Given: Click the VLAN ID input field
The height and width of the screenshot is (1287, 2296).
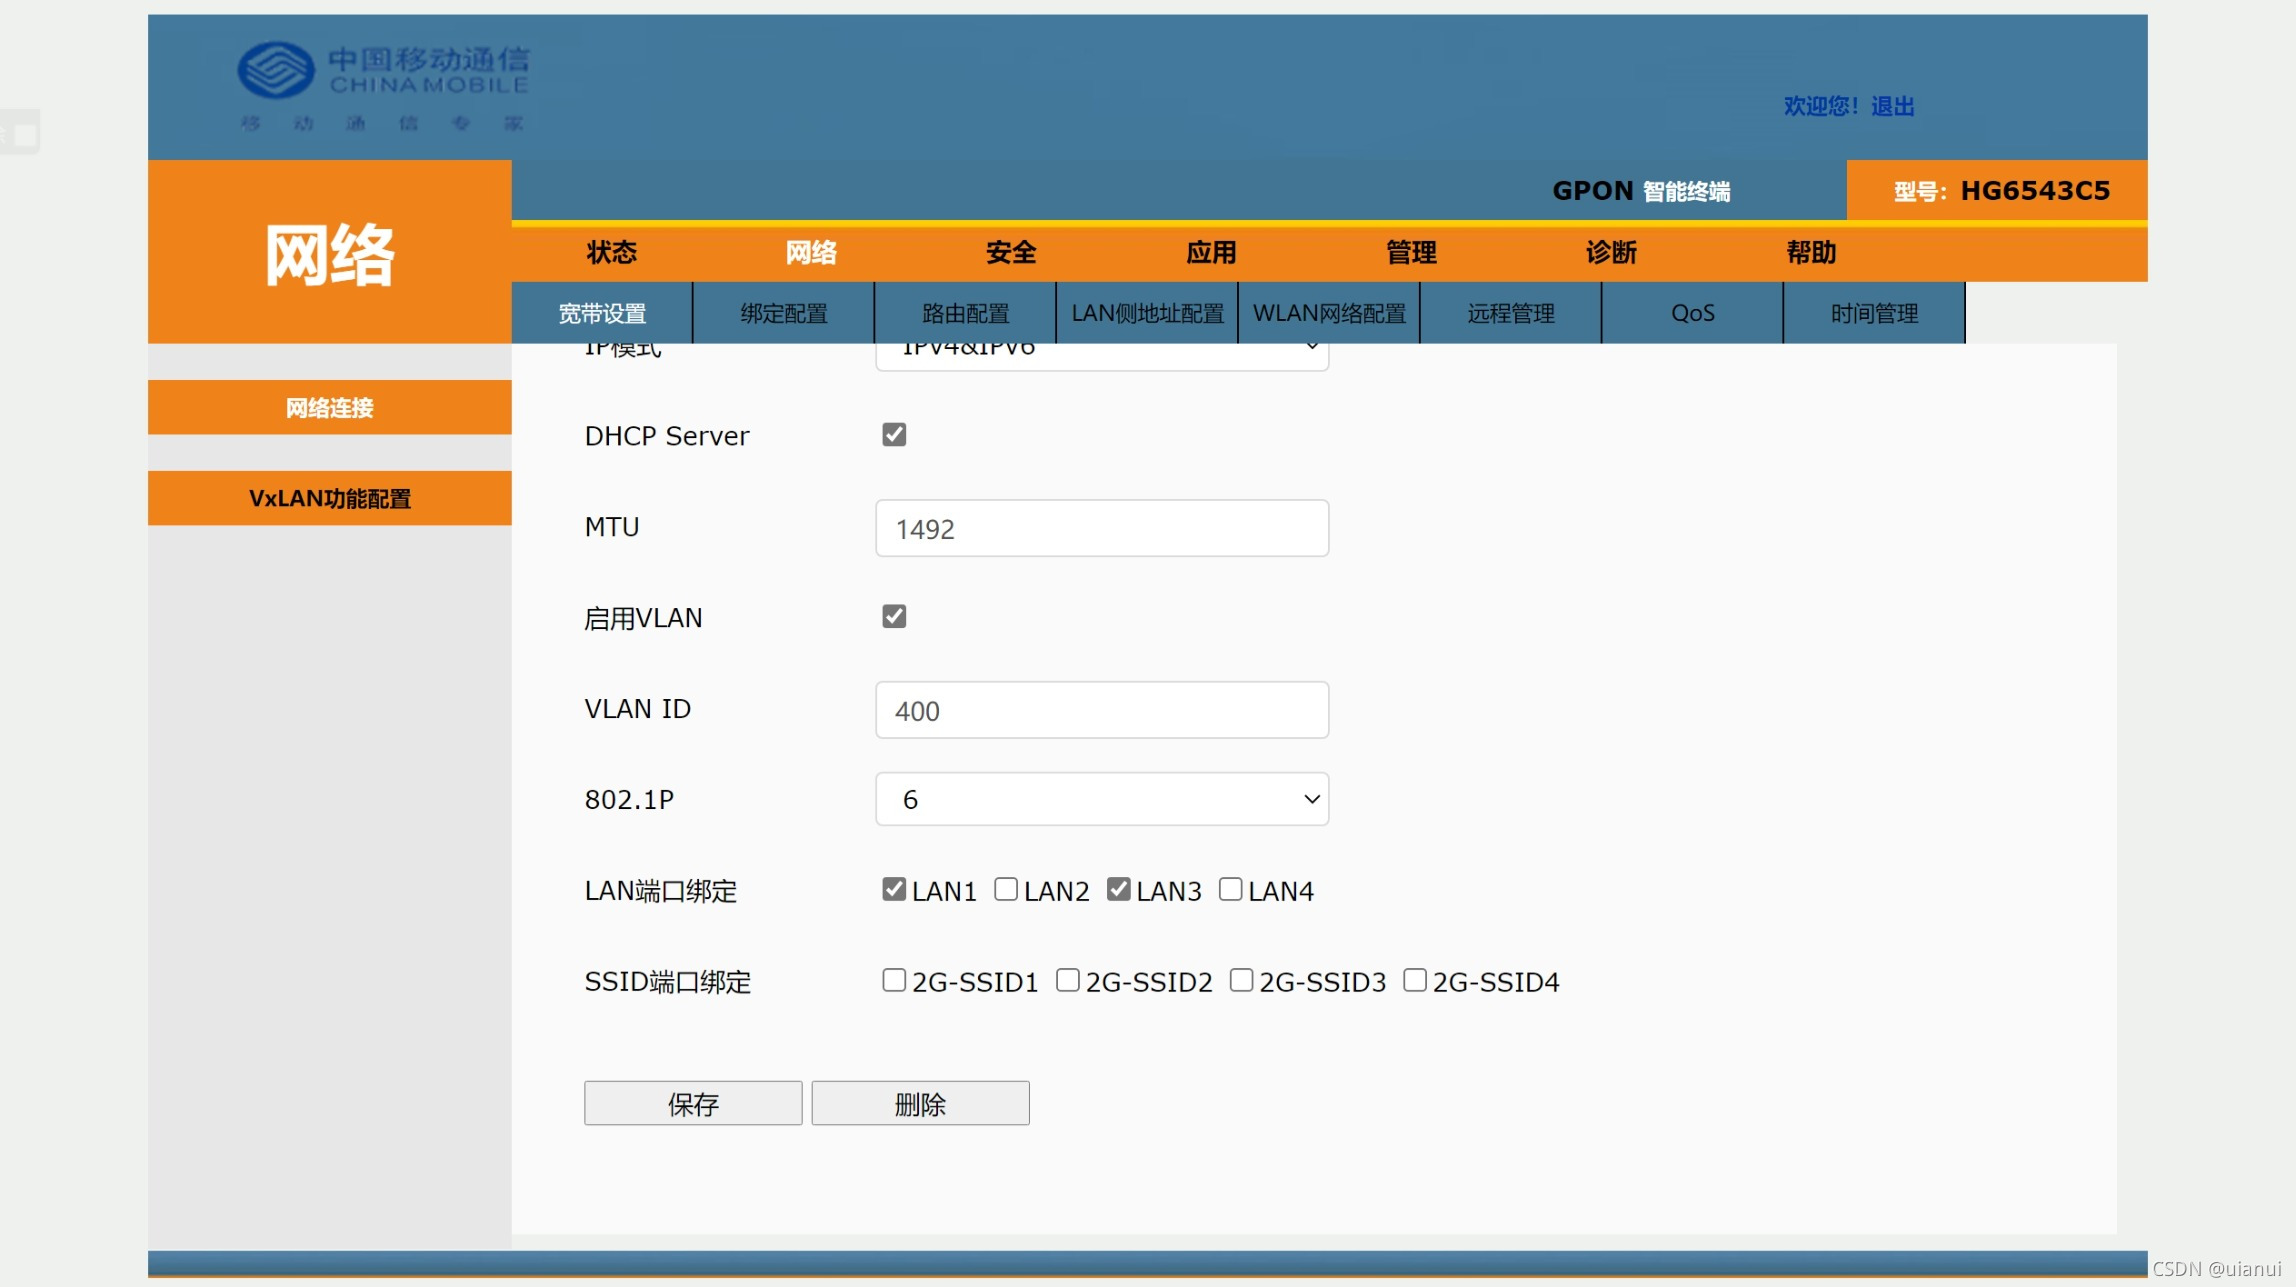Looking at the screenshot, I should click(1101, 711).
